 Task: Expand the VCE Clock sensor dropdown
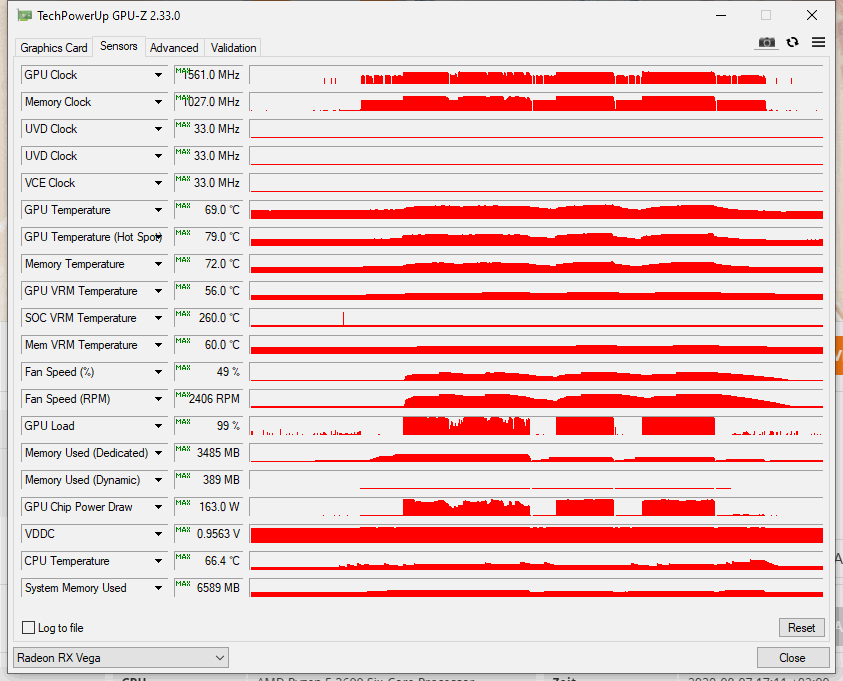click(x=159, y=183)
